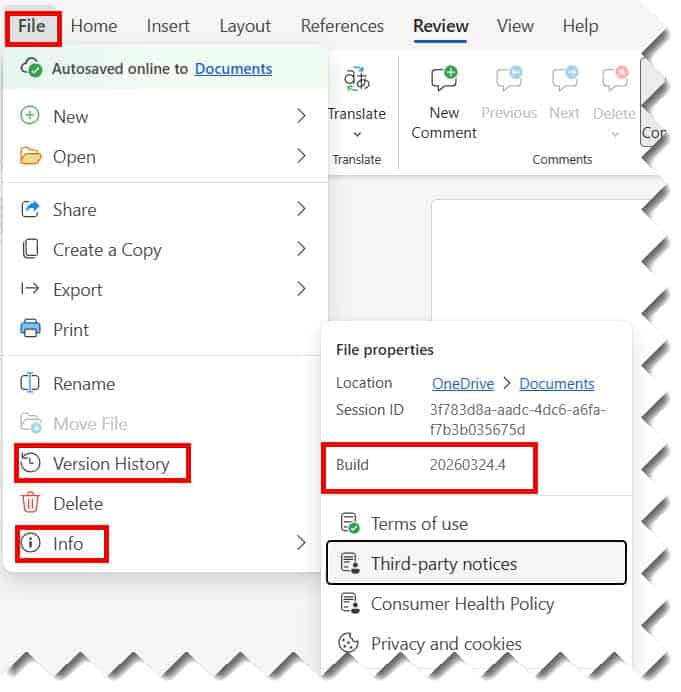The height and width of the screenshot is (692, 681).
Task: Open the Translate dropdown arrow
Action: point(357,134)
